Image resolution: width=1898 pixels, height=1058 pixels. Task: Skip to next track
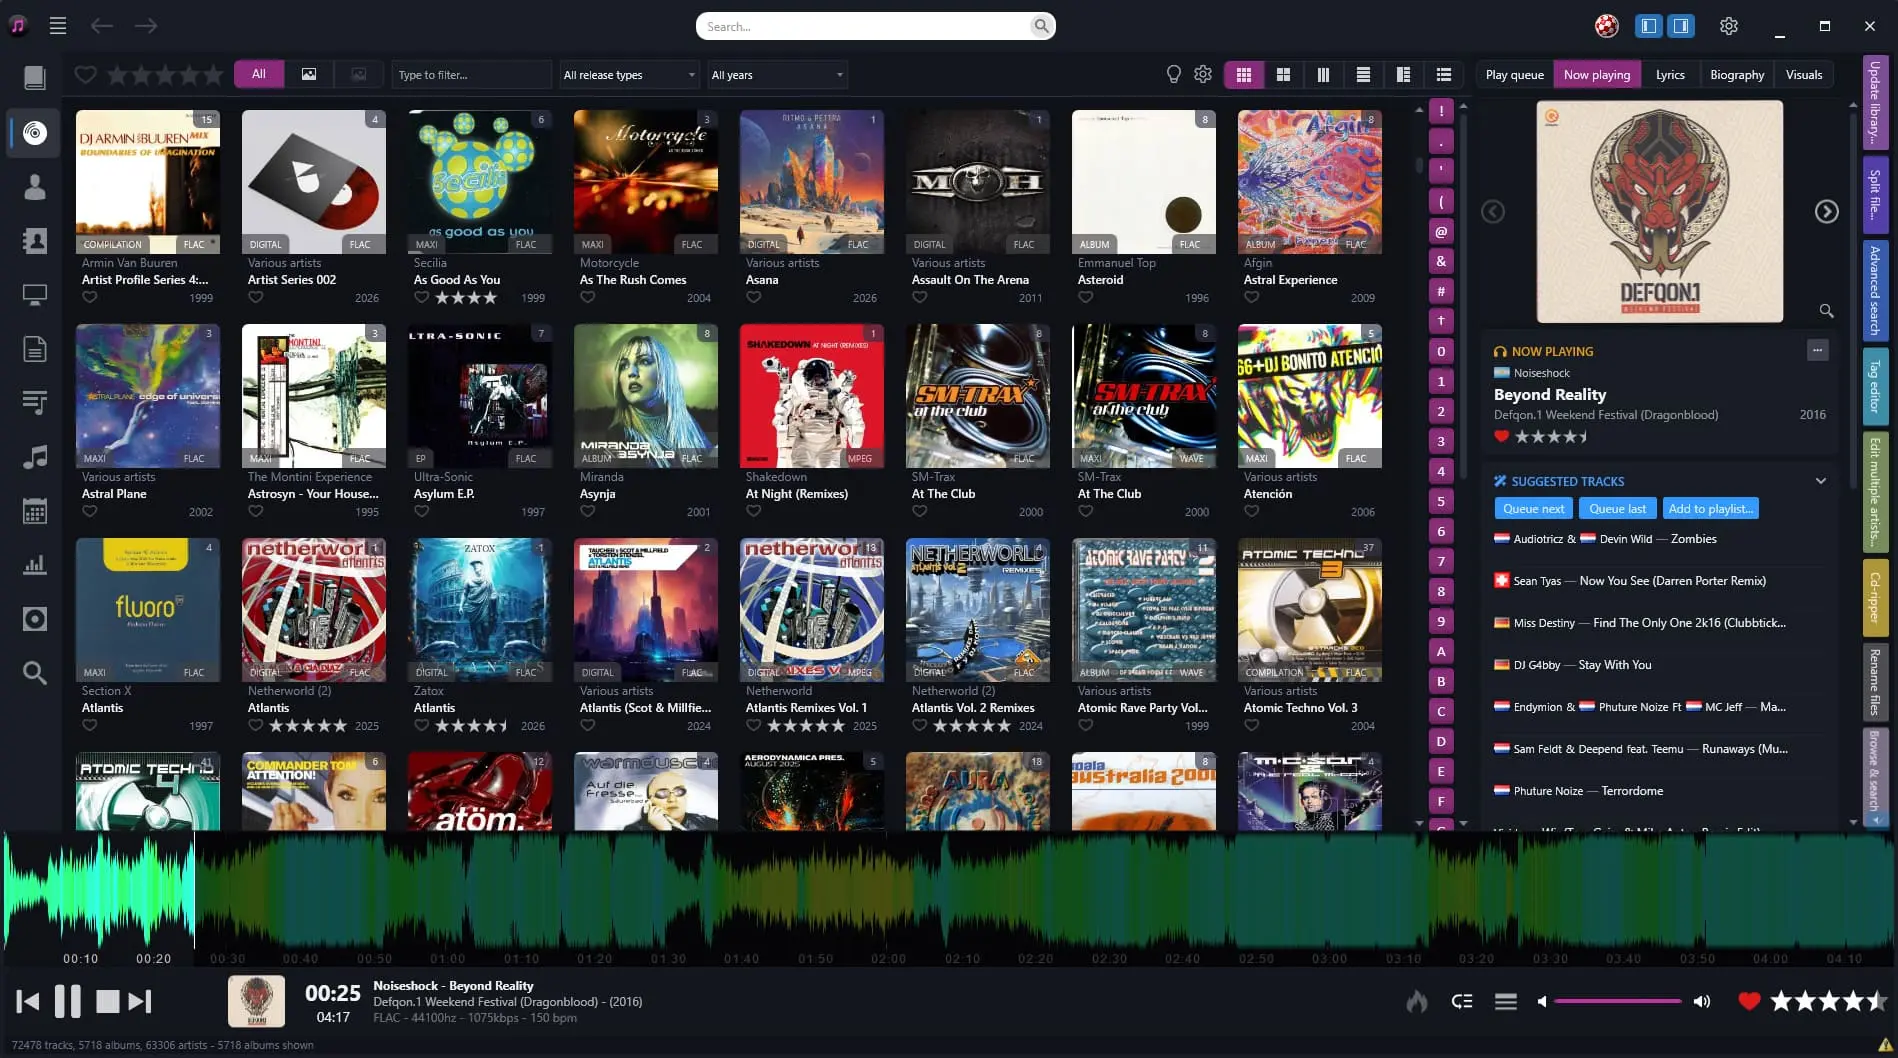click(x=141, y=1001)
